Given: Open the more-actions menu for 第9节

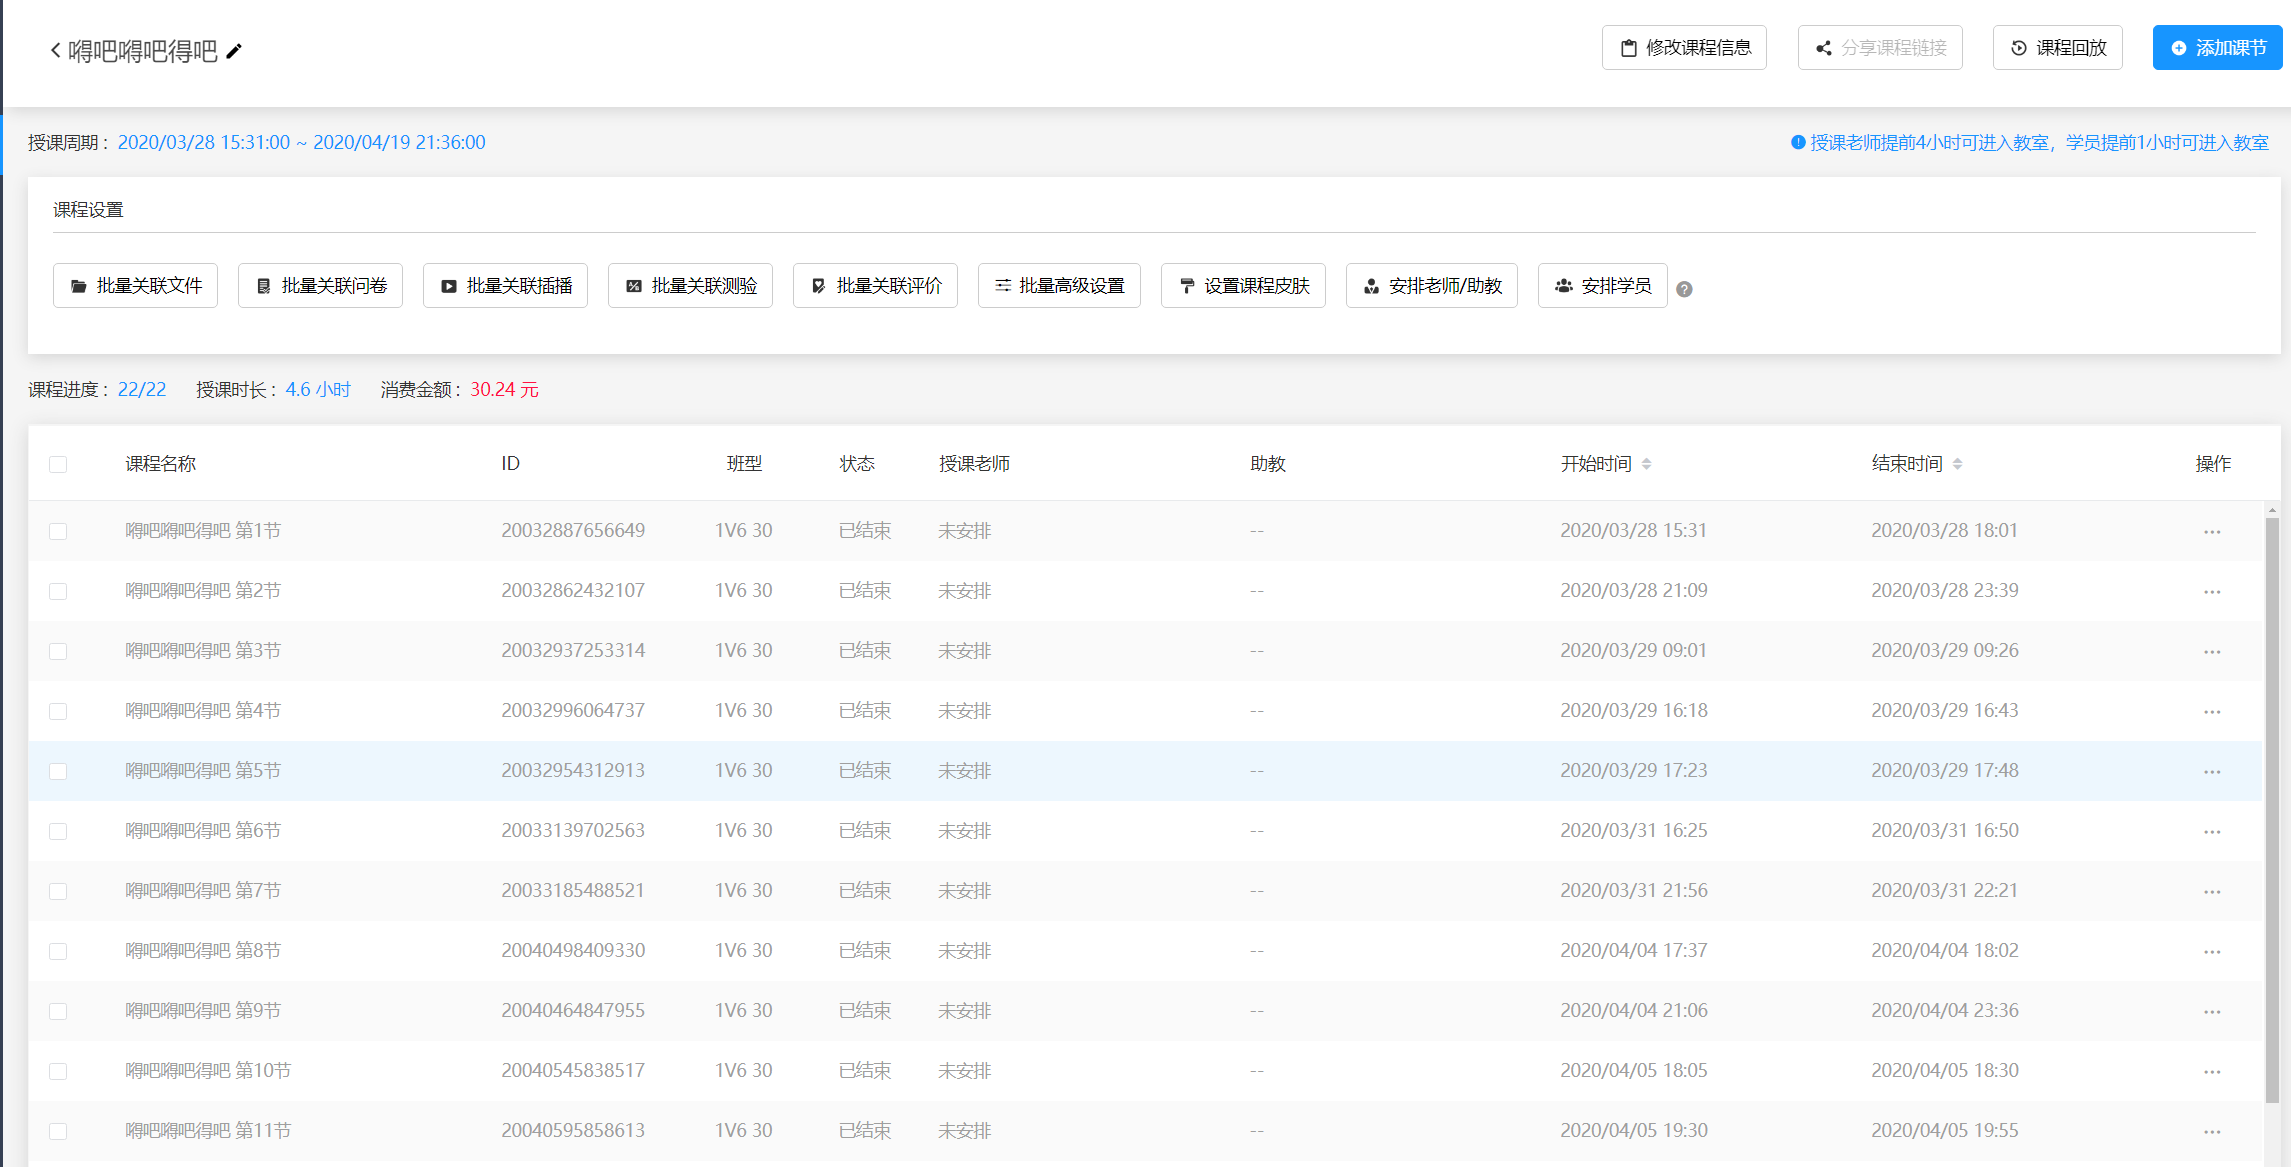Looking at the screenshot, I should click(x=2212, y=1012).
